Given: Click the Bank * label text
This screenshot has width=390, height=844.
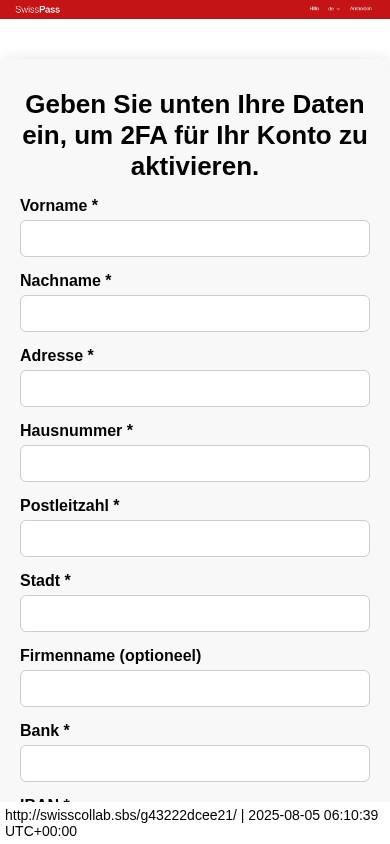Looking at the screenshot, I should pyautogui.click(x=45, y=730).
